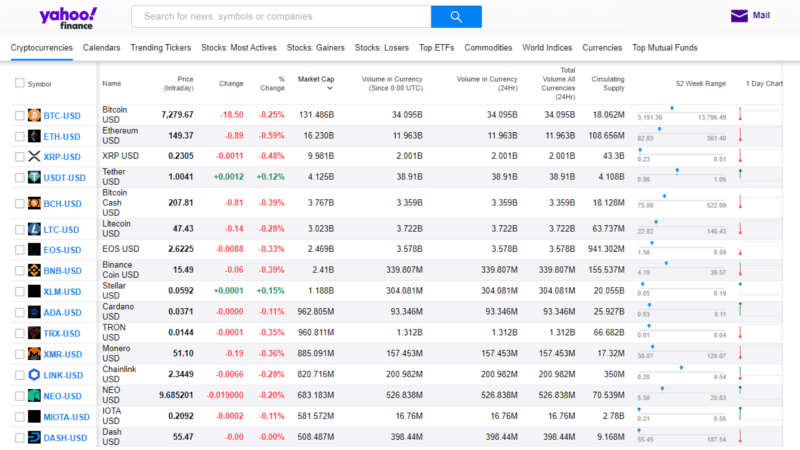Screen dimensions: 800x450
Task: Check the XRP-USD row checkbox
Action: [19, 157]
